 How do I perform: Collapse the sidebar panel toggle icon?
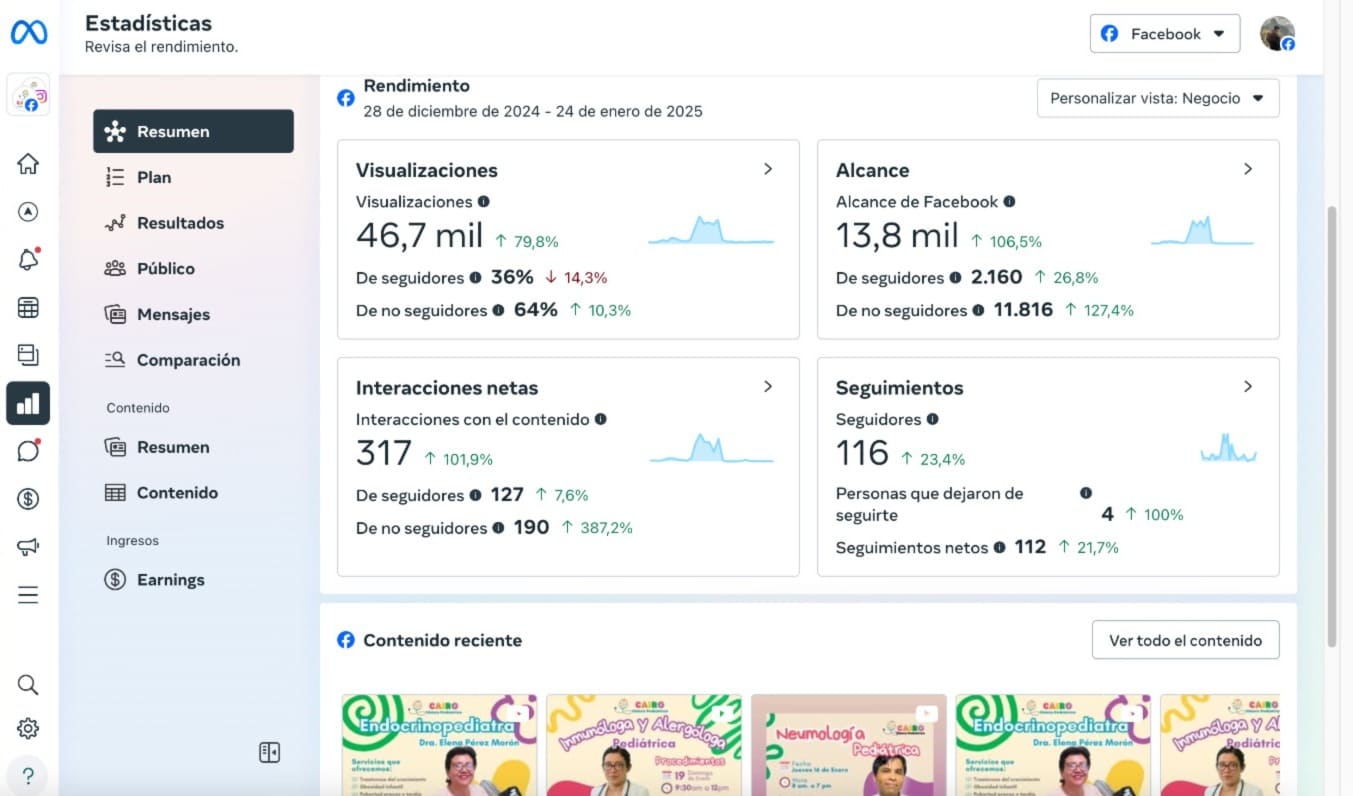tap(269, 753)
